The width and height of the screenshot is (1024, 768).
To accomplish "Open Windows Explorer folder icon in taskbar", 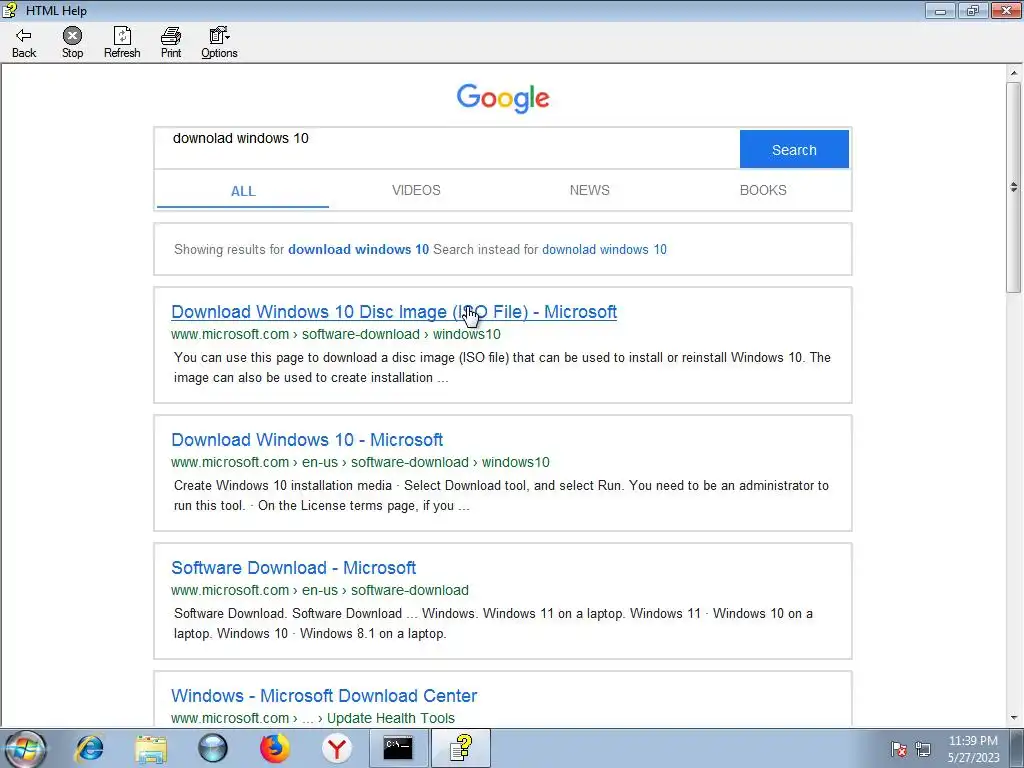I will [151, 748].
